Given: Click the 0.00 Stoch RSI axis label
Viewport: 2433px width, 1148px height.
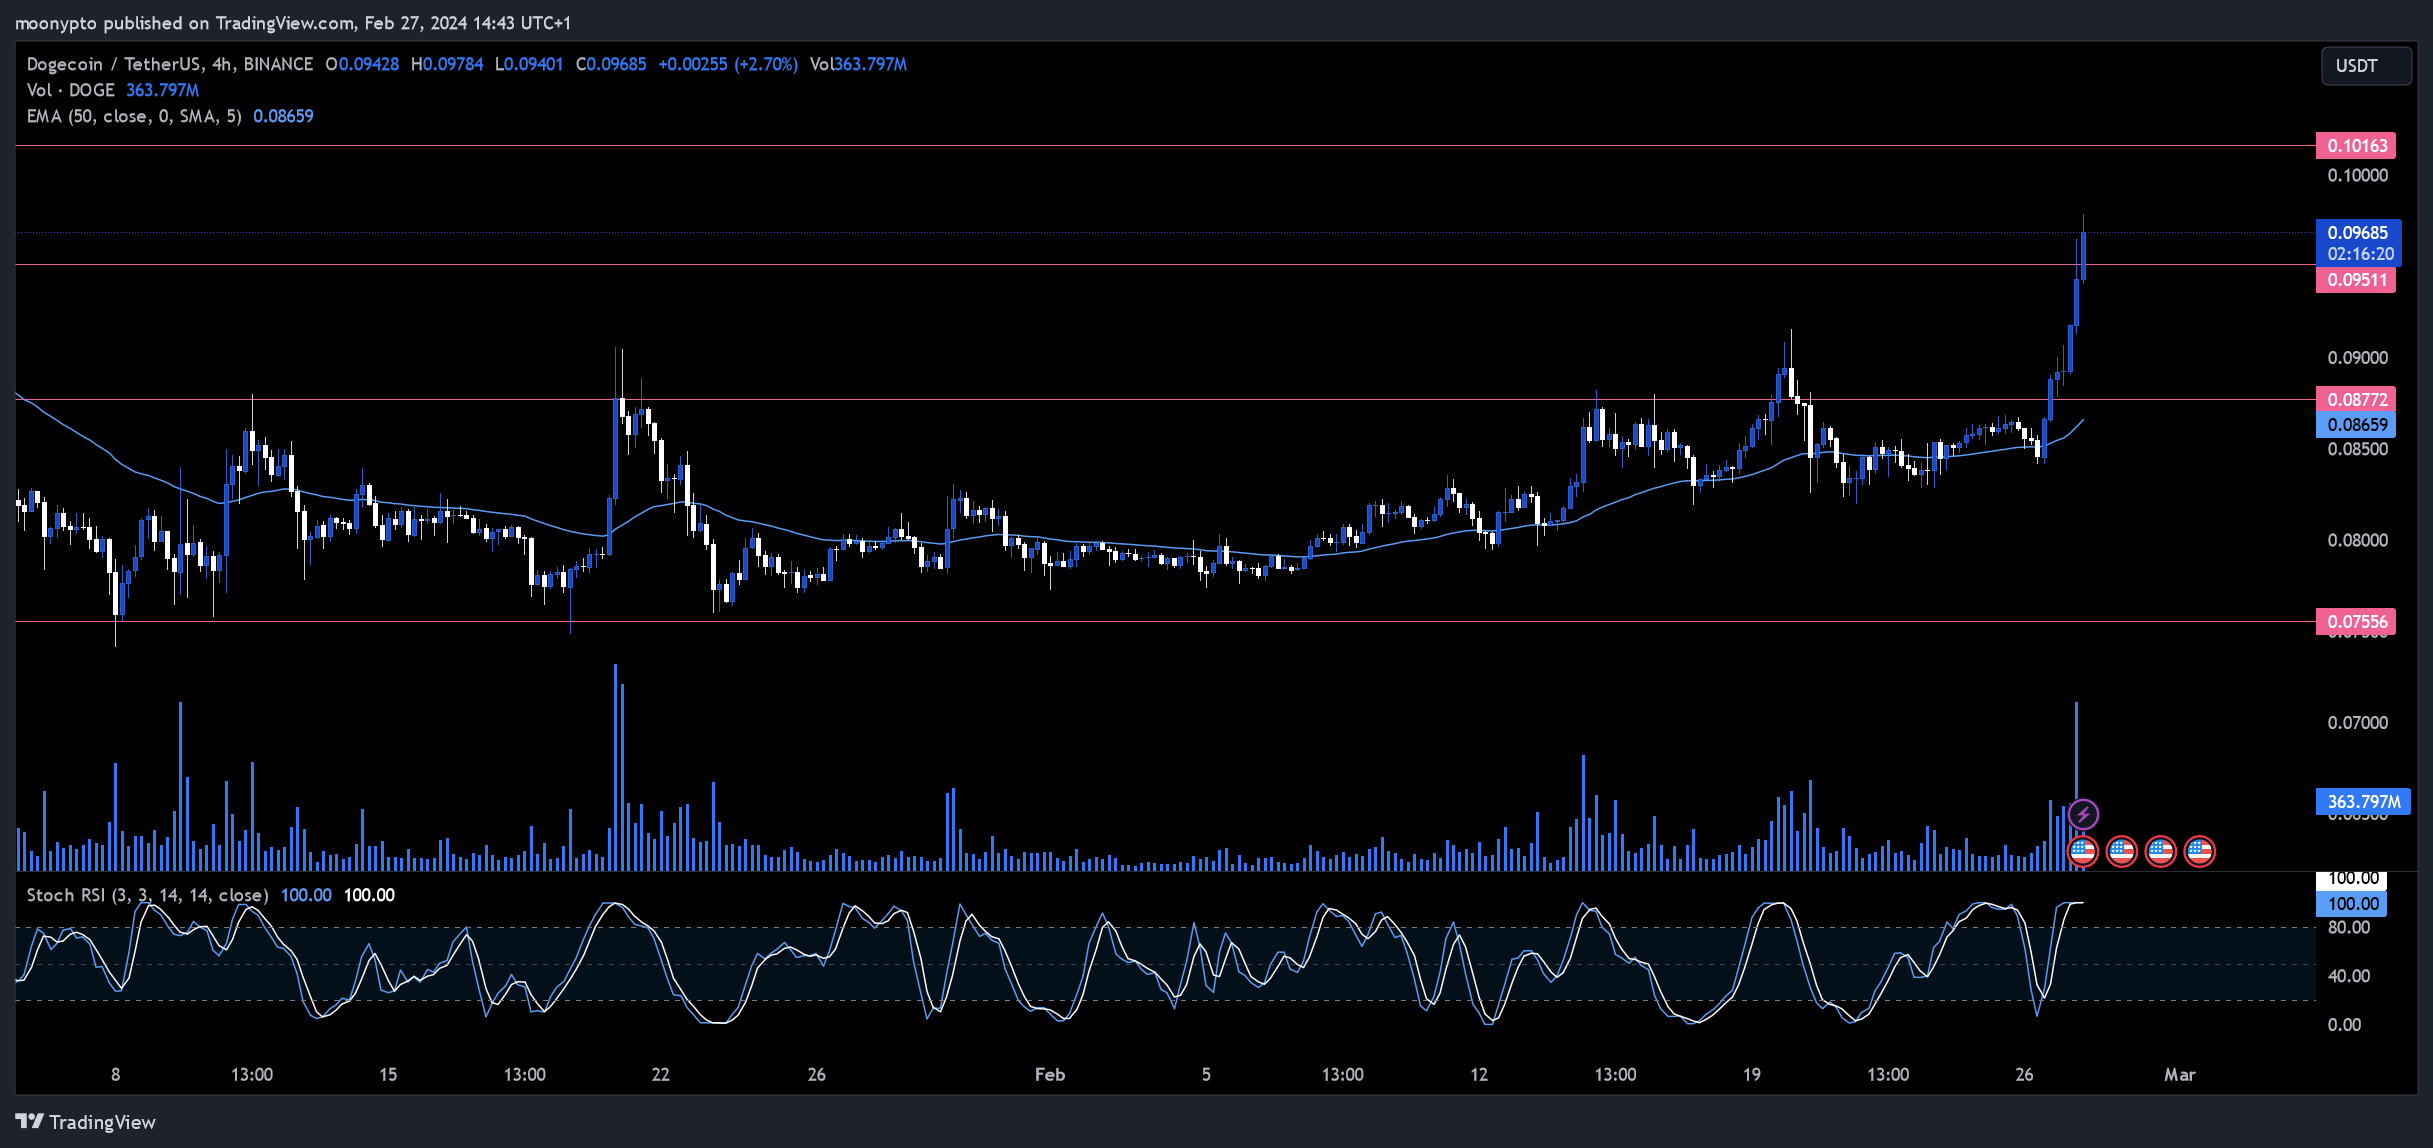Looking at the screenshot, I should pyautogui.click(x=2345, y=1025).
